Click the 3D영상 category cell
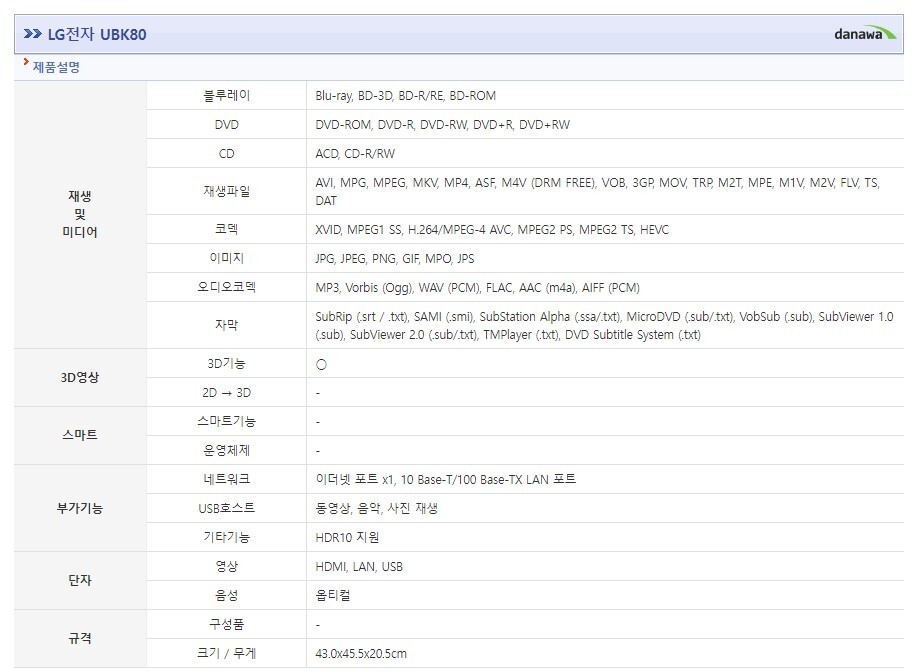918x672 pixels. point(80,378)
